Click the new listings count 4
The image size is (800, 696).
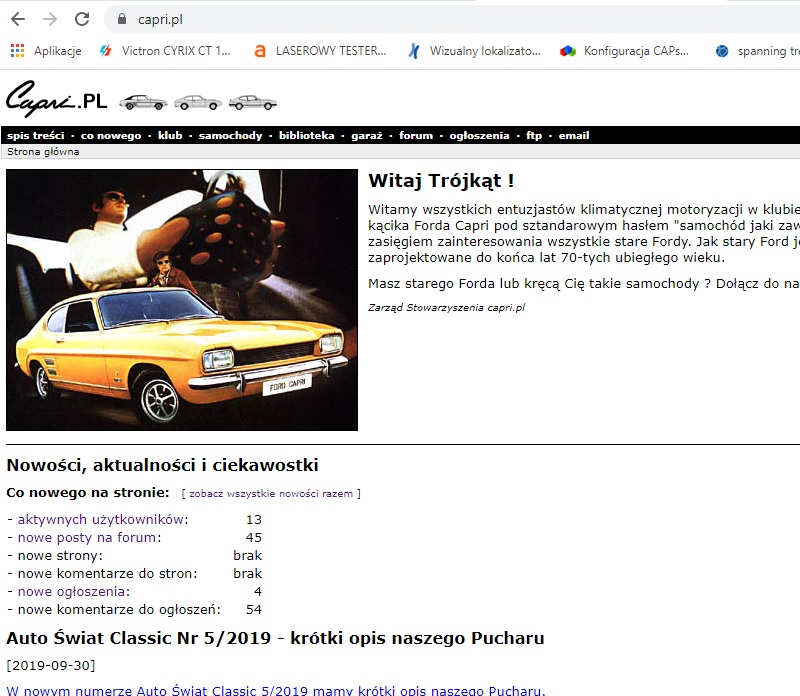(x=258, y=591)
